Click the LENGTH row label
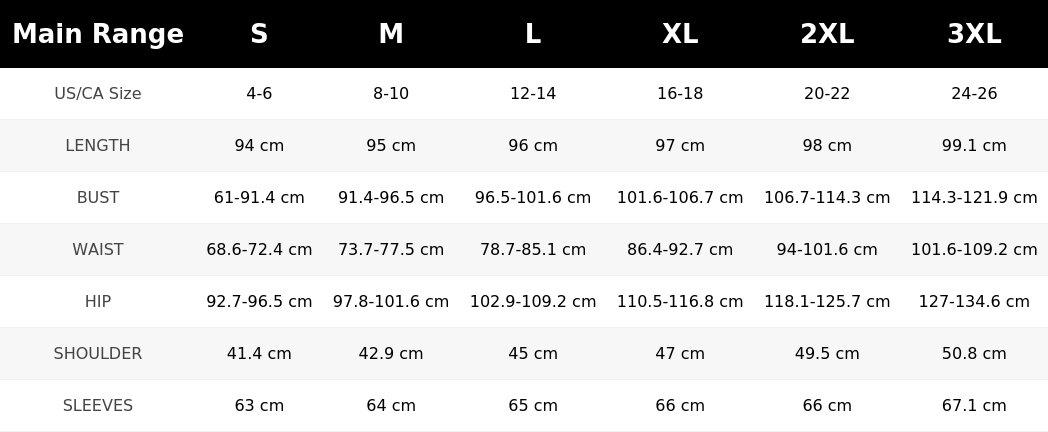 (98, 146)
